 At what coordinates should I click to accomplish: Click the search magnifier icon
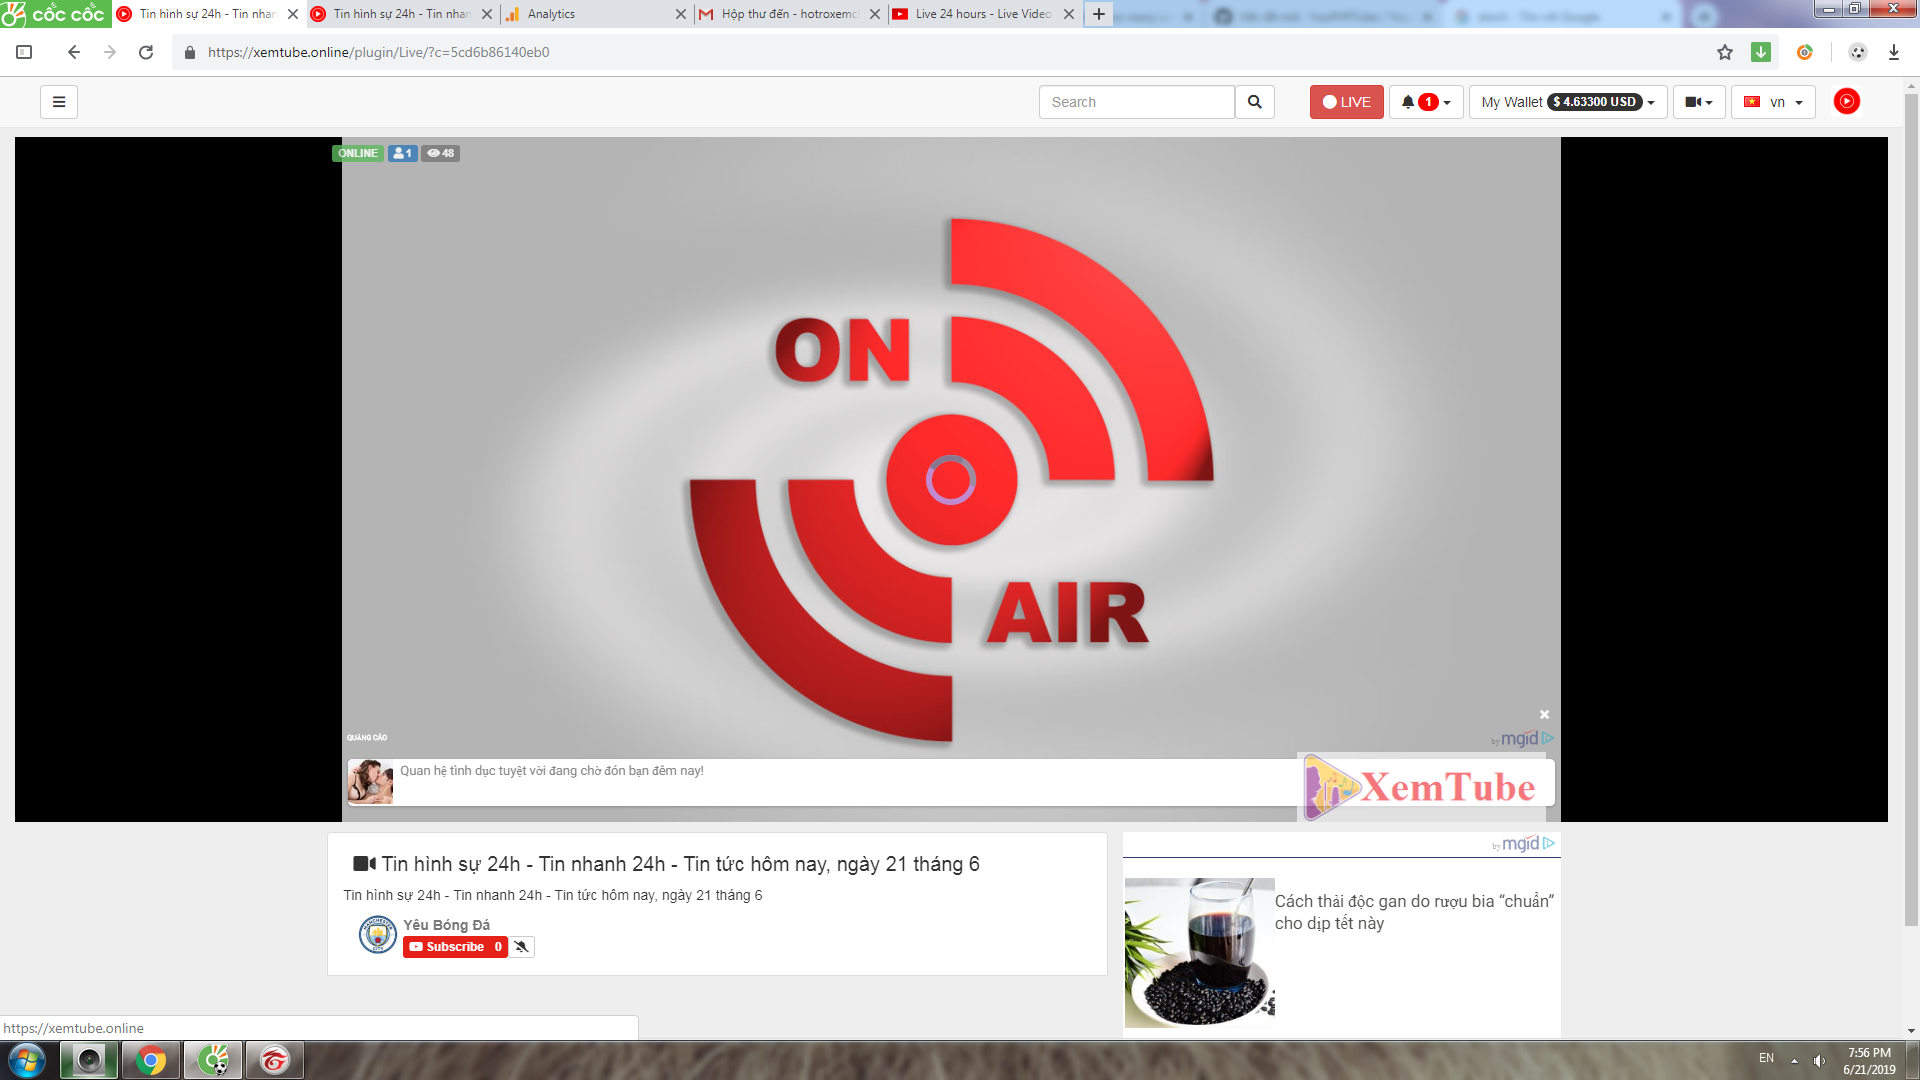click(1255, 101)
